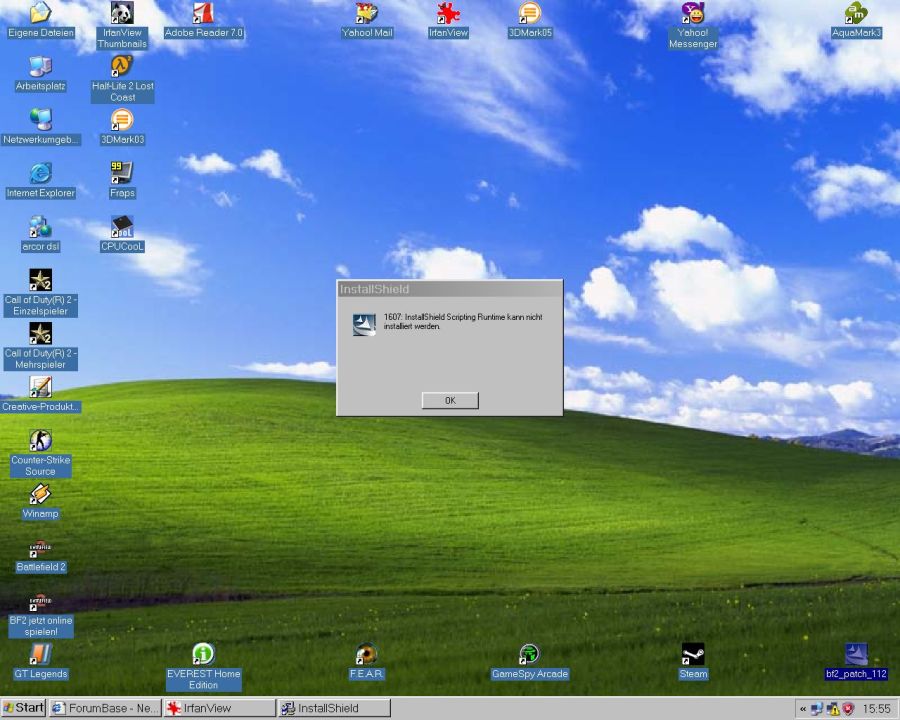Open Yahoo! Mail desktop shortcut
The height and width of the screenshot is (720, 900).
click(367, 20)
